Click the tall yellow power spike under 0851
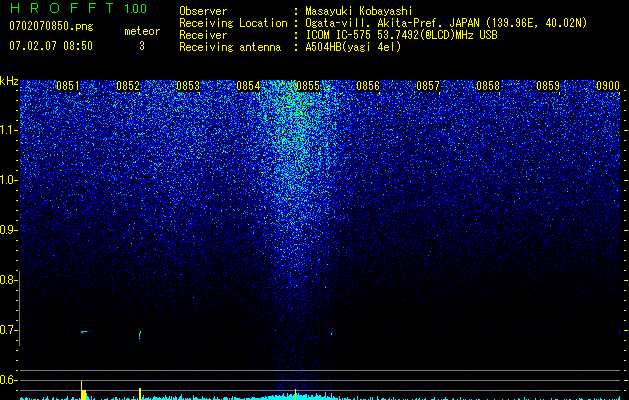This screenshot has width=629, height=400. [83, 390]
